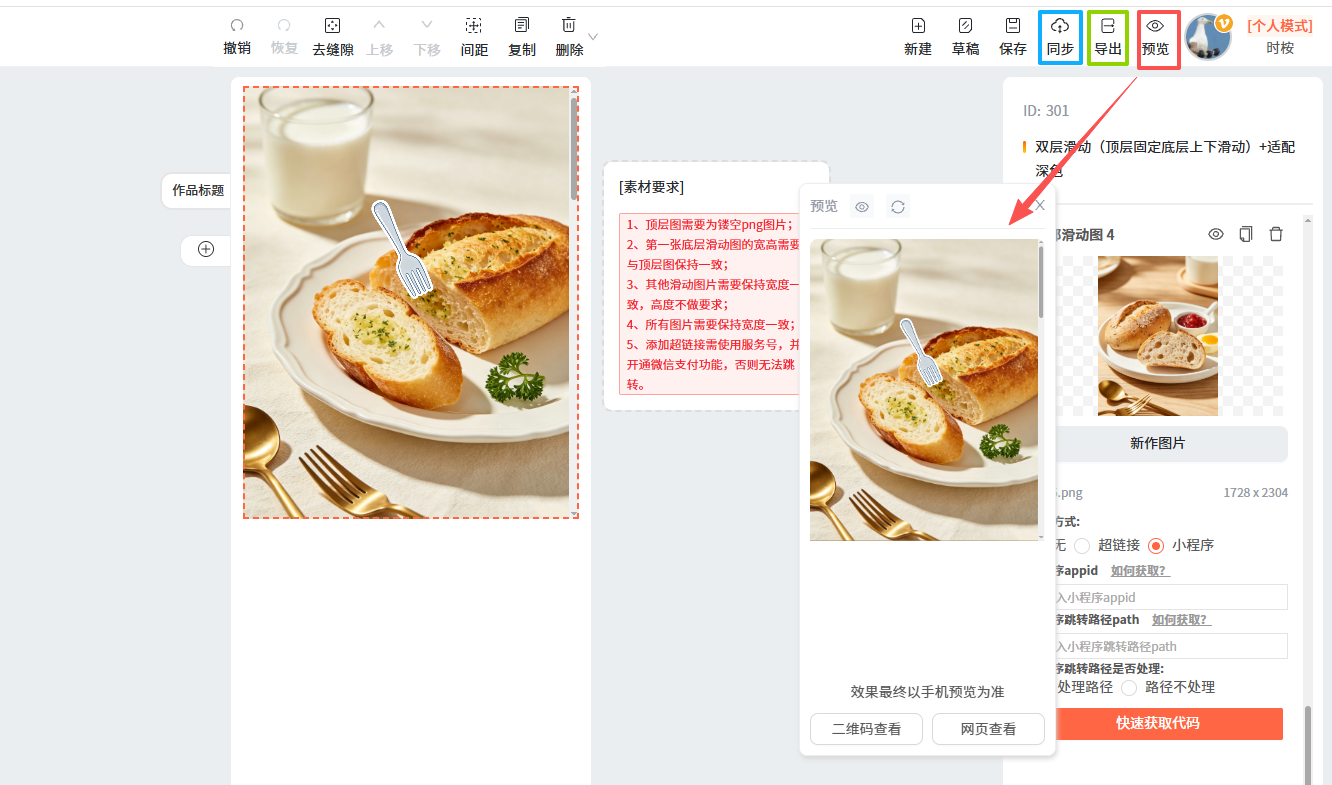
Task: Select the 恢复 redo icon
Action: (284, 25)
